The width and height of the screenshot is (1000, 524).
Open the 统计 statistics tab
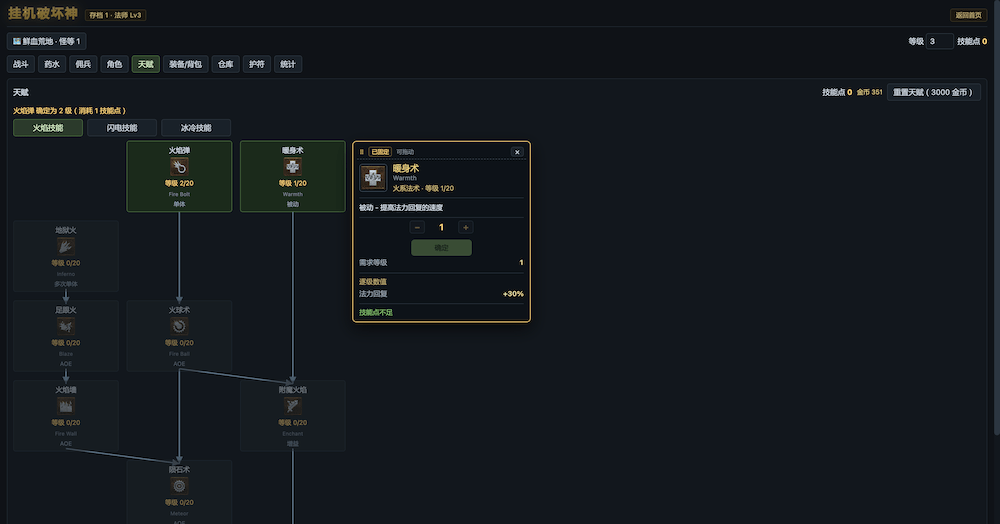tap(288, 64)
